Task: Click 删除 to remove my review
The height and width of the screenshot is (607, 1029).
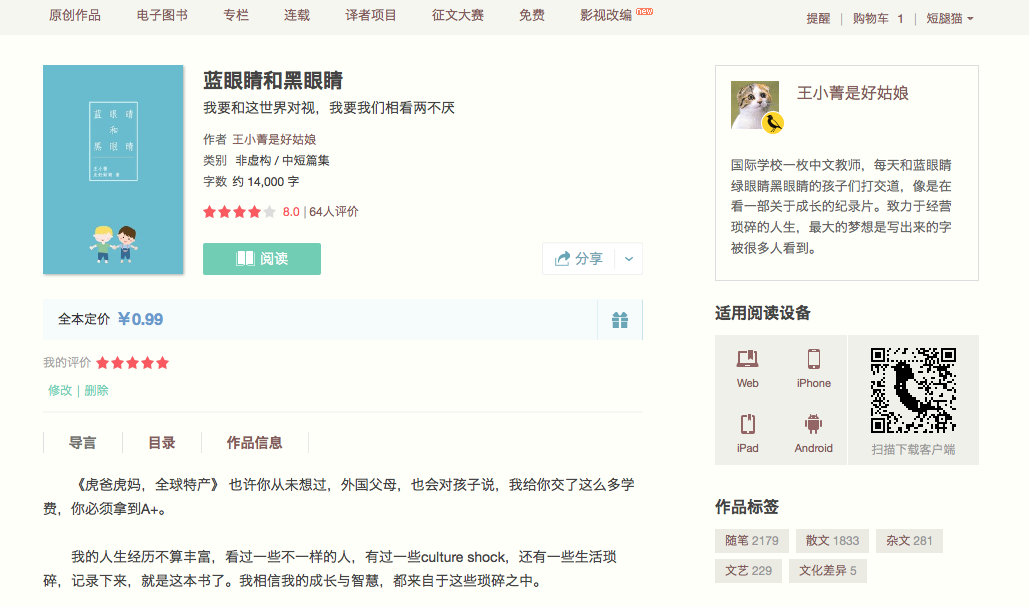Action: [x=97, y=390]
